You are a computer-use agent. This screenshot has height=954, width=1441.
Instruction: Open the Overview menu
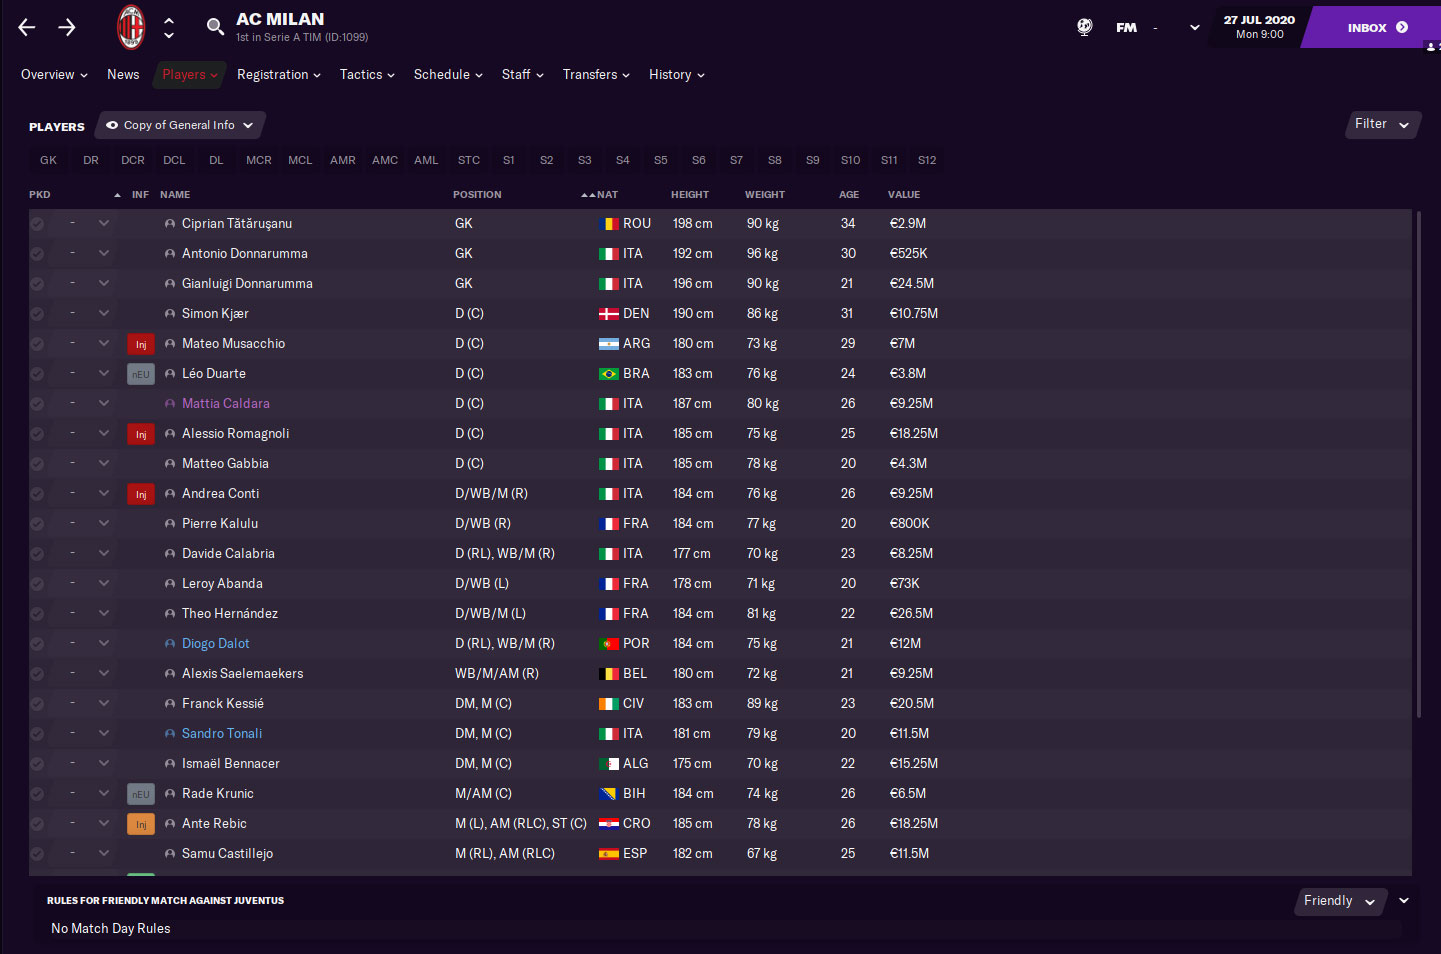tap(54, 75)
